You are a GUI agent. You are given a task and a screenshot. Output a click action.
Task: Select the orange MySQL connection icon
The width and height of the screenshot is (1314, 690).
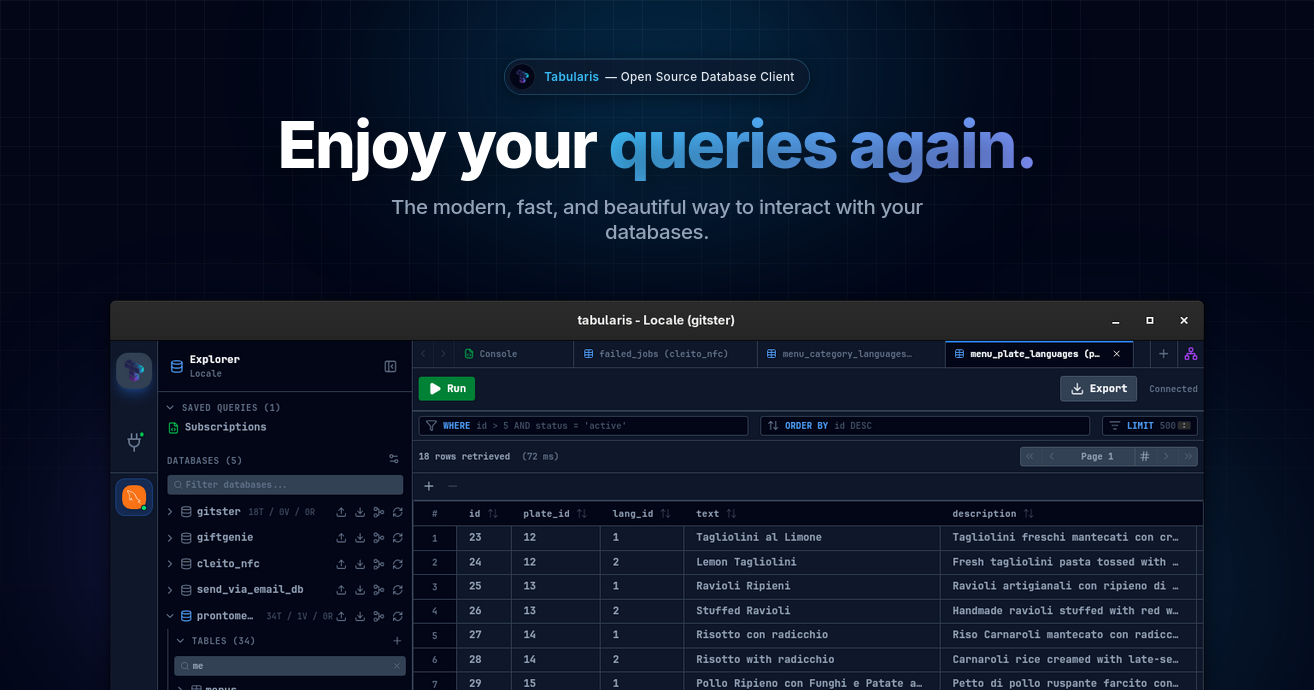134,497
